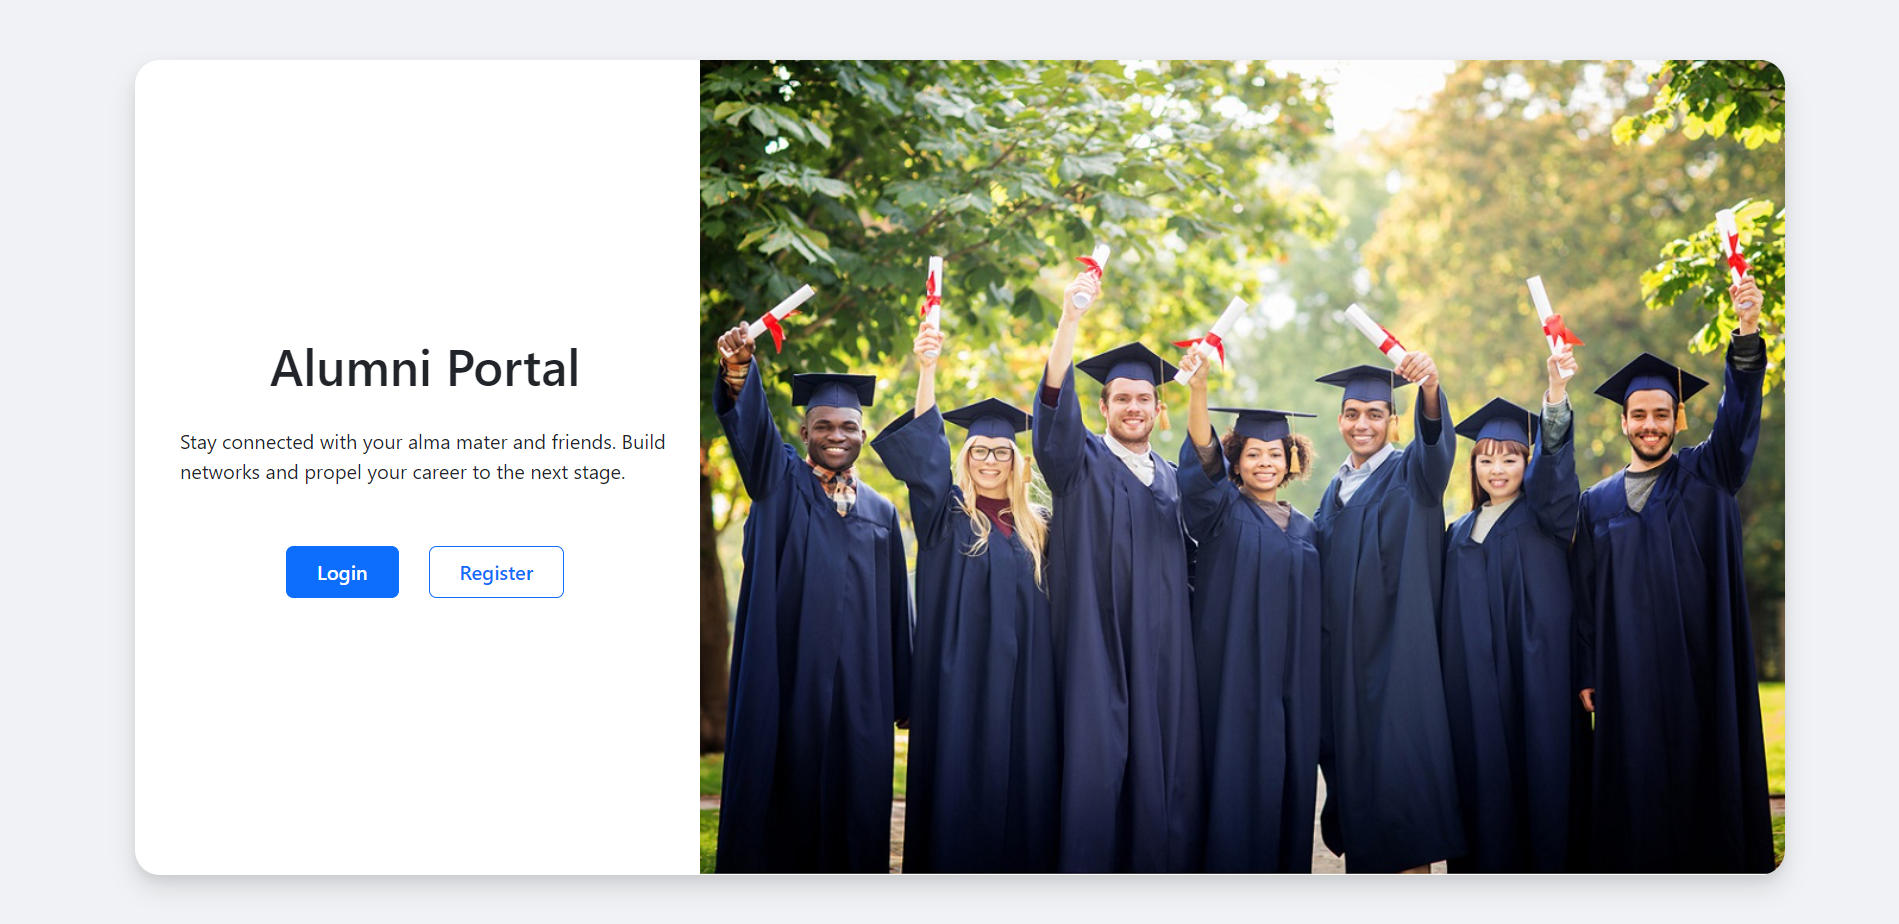
Task: Open the Register form via outlined button
Action: [496, 572]
